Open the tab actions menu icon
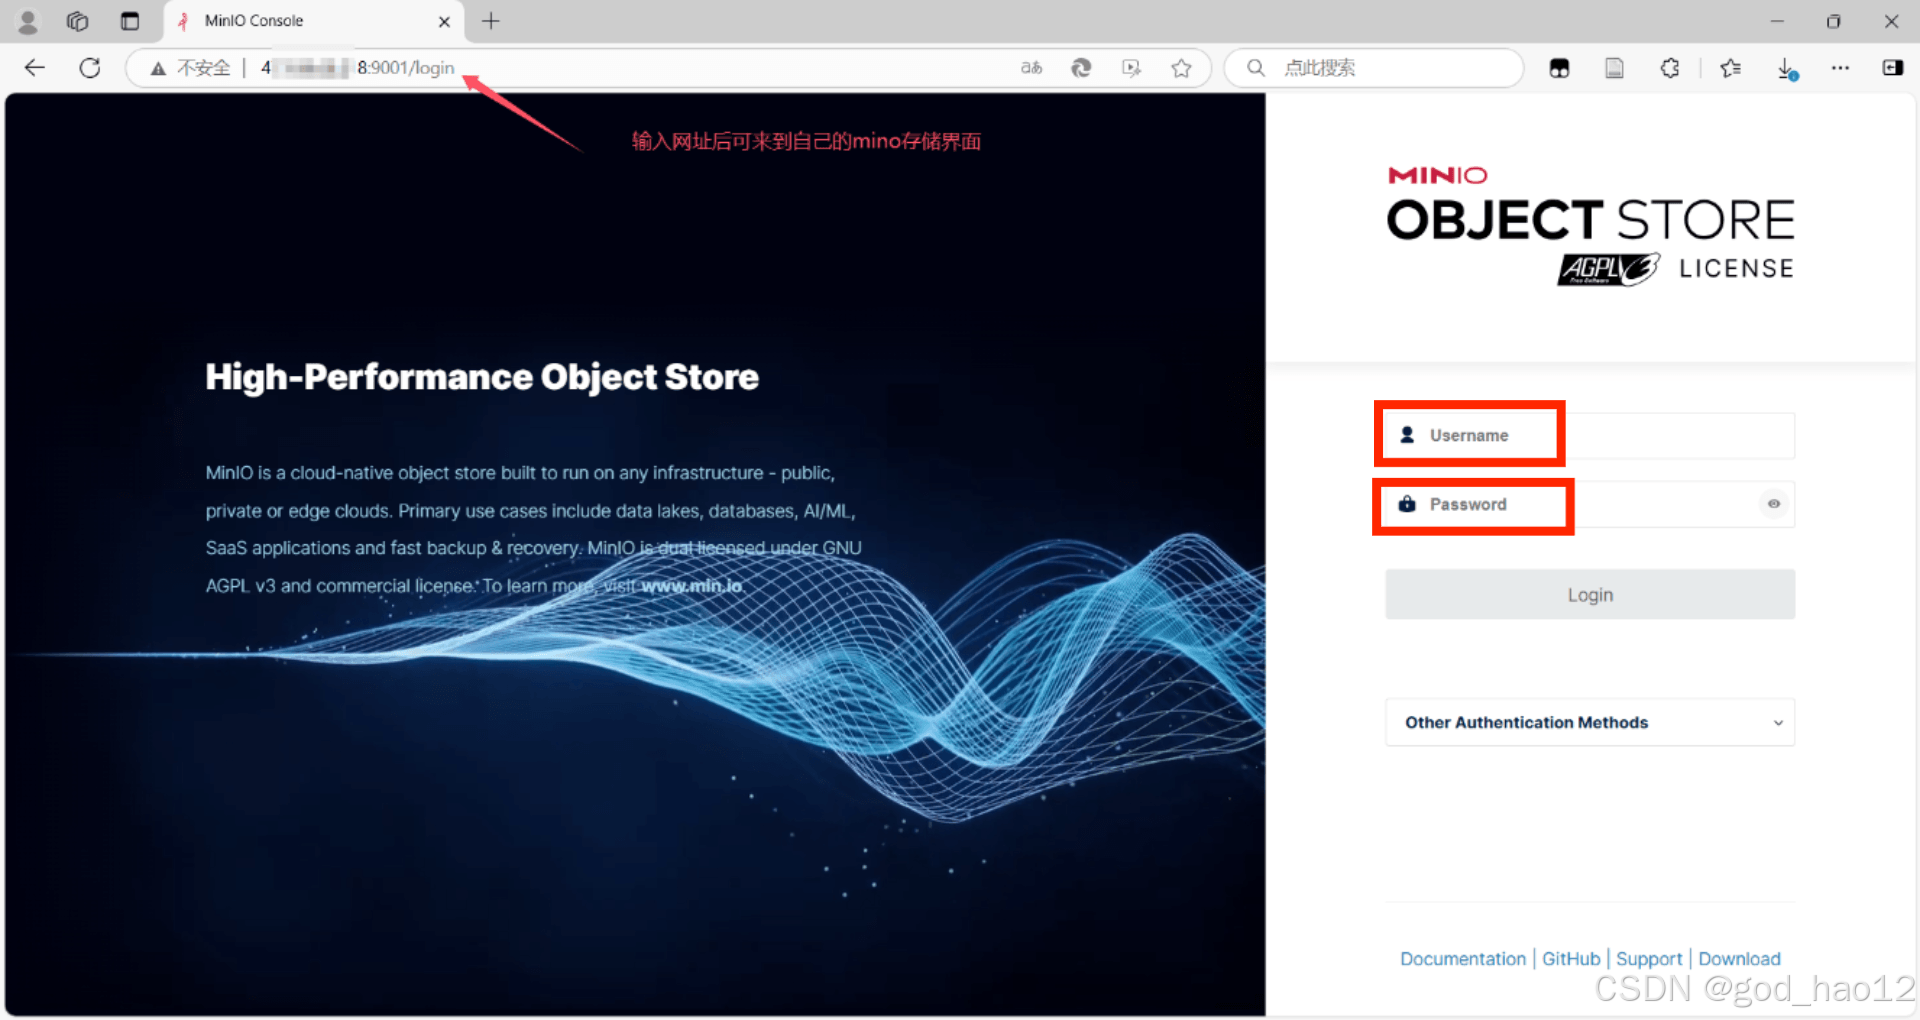Image resolution: width=1920 pixels, height=1020 pixels. (130, 21)
